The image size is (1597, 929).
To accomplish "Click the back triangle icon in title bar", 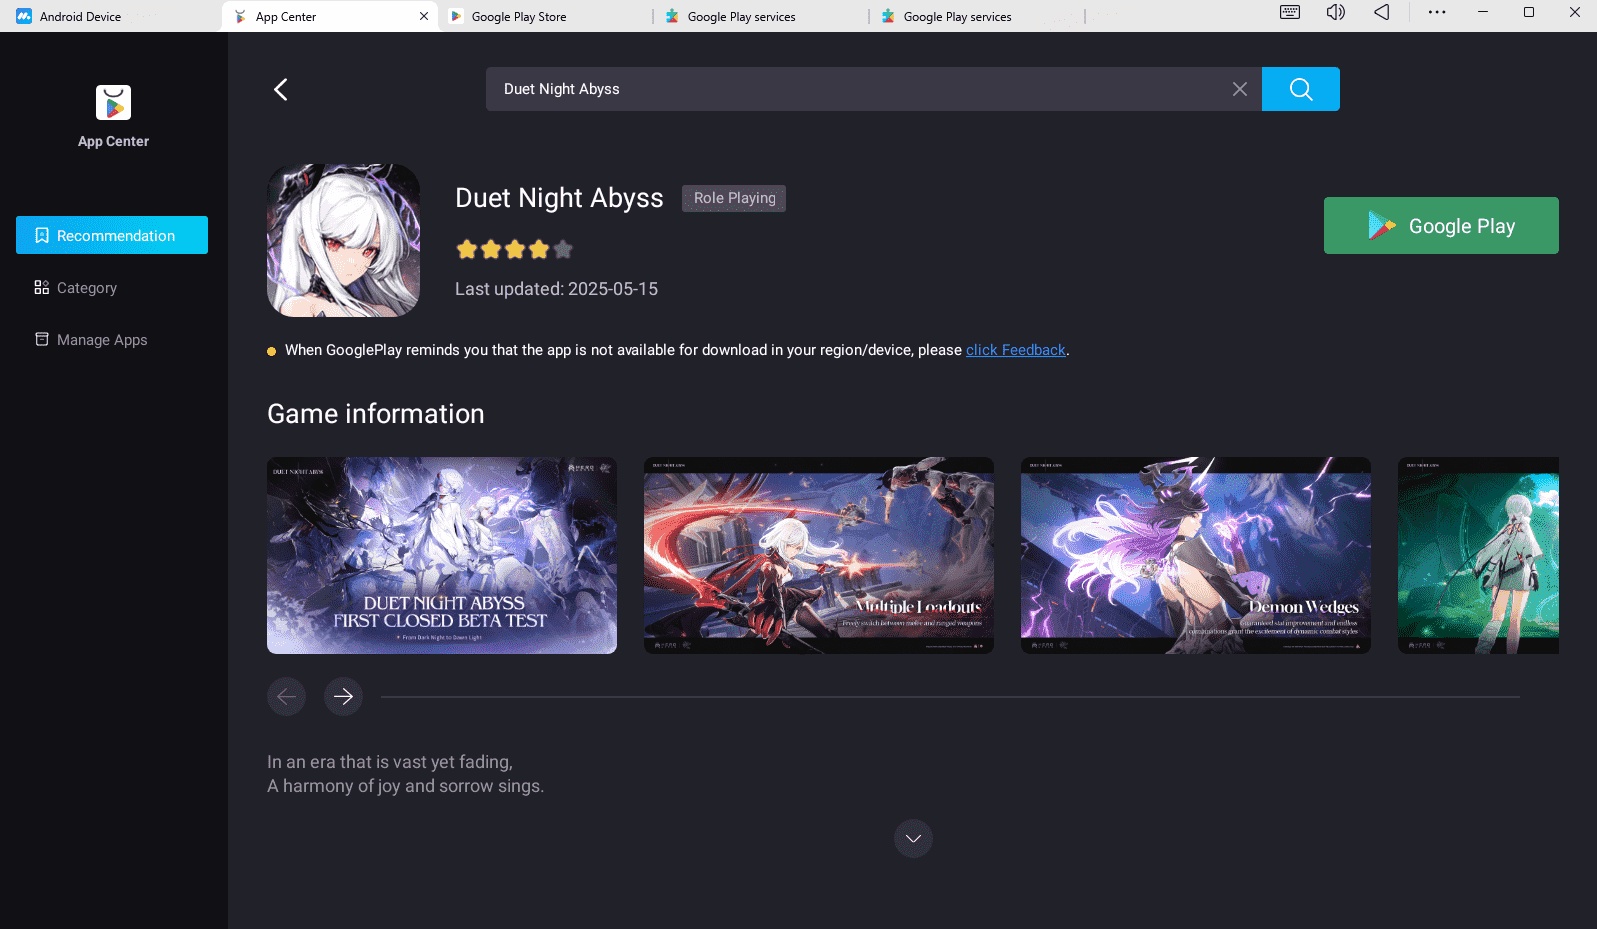I will tap(1381, 12).
